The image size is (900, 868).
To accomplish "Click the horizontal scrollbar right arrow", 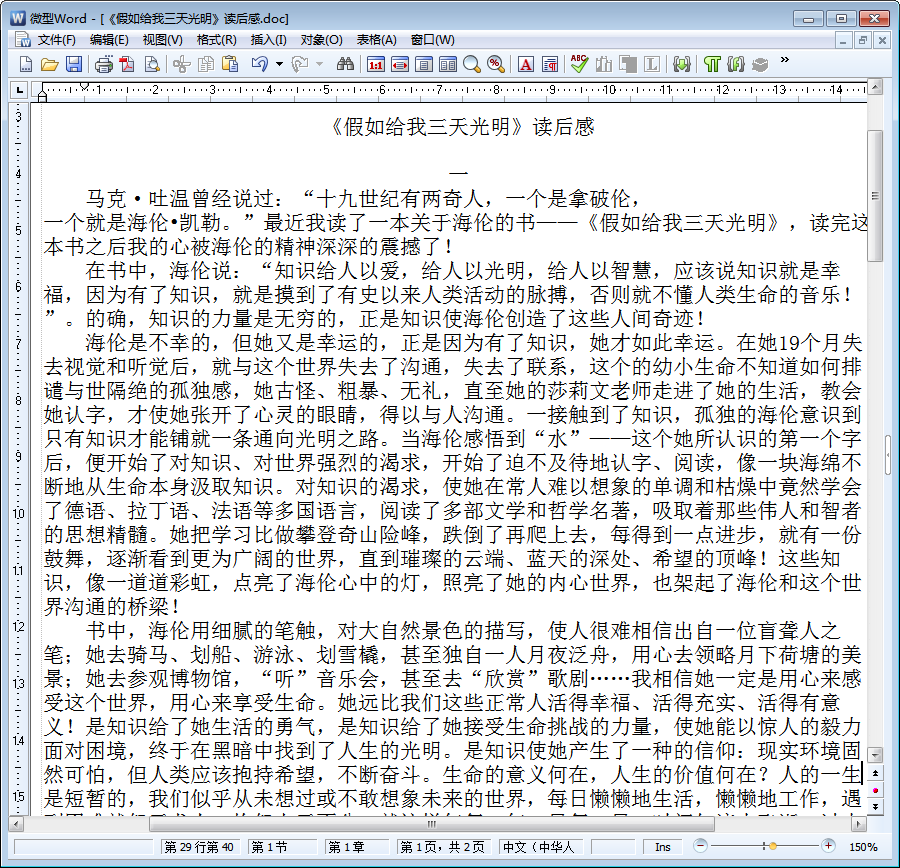I will click(x=859, y=824).
